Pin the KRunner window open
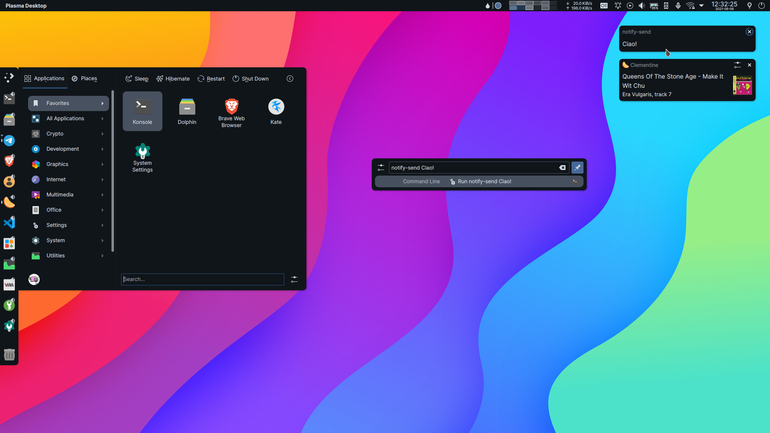Screen dimensions: 770x433 point(578,167)
